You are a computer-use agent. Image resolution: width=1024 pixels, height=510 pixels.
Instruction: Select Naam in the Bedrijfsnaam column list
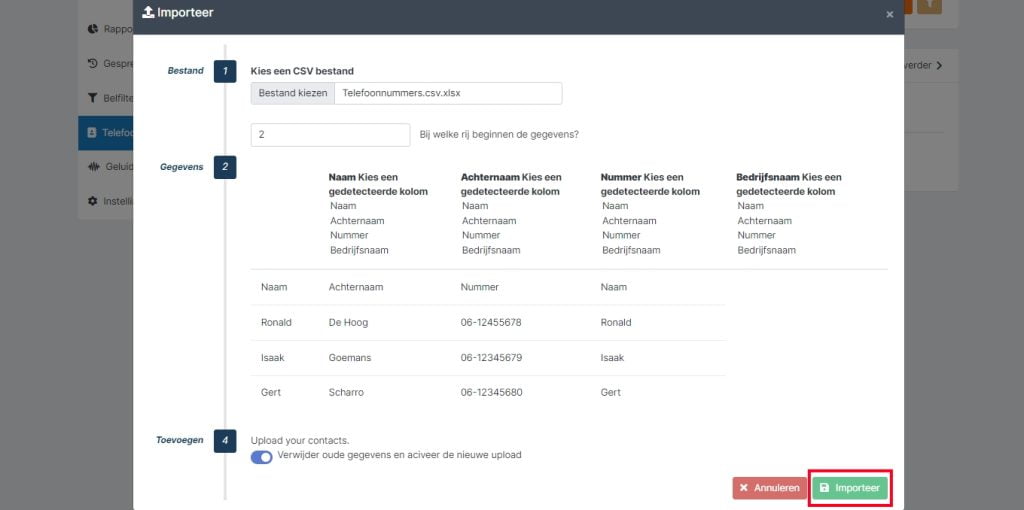750,206
